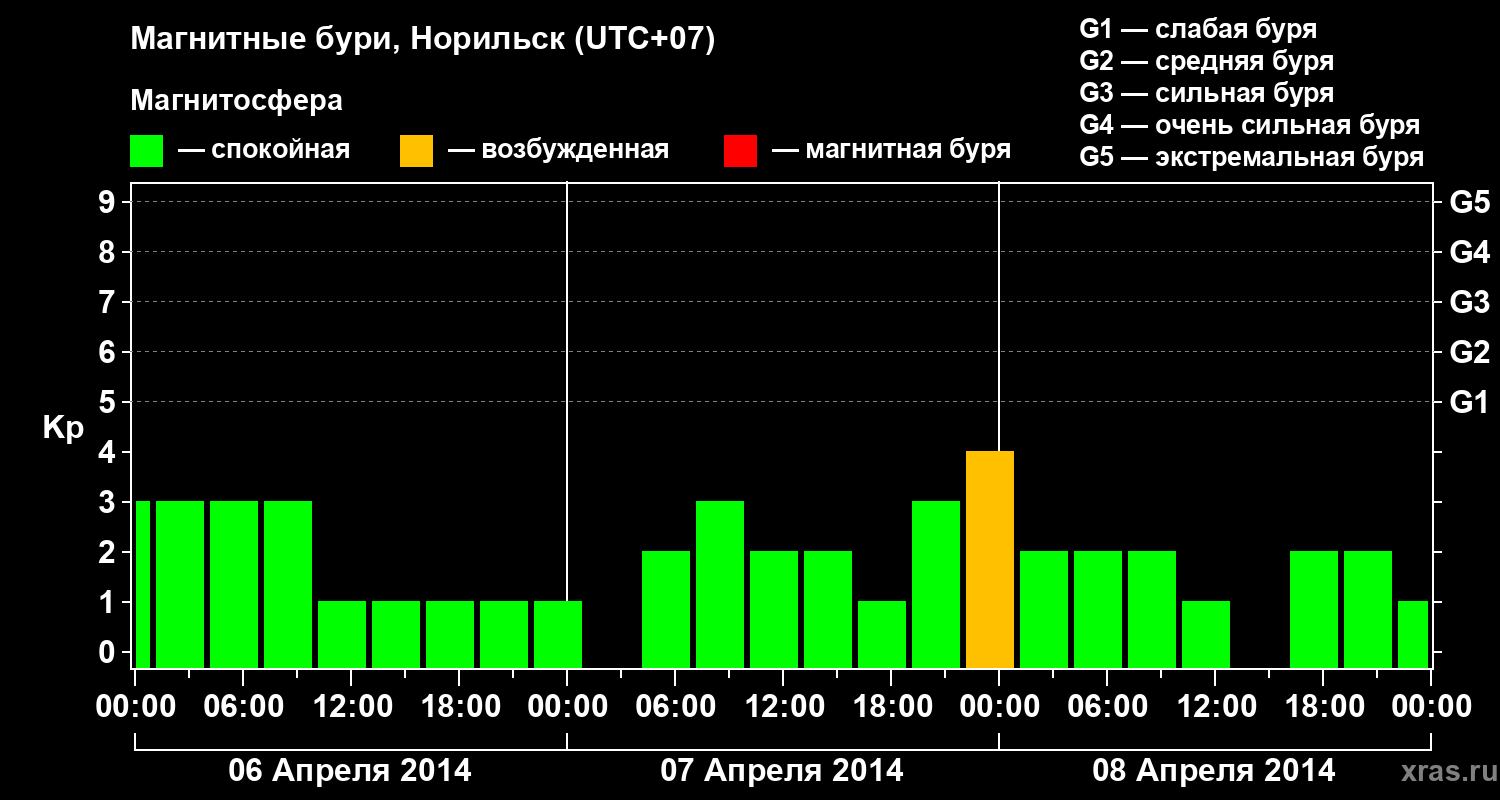The image size is (1500, 800).
Task: Click the G3 label on right axis
Action: pyautogui.click(x=1469, y=303)
